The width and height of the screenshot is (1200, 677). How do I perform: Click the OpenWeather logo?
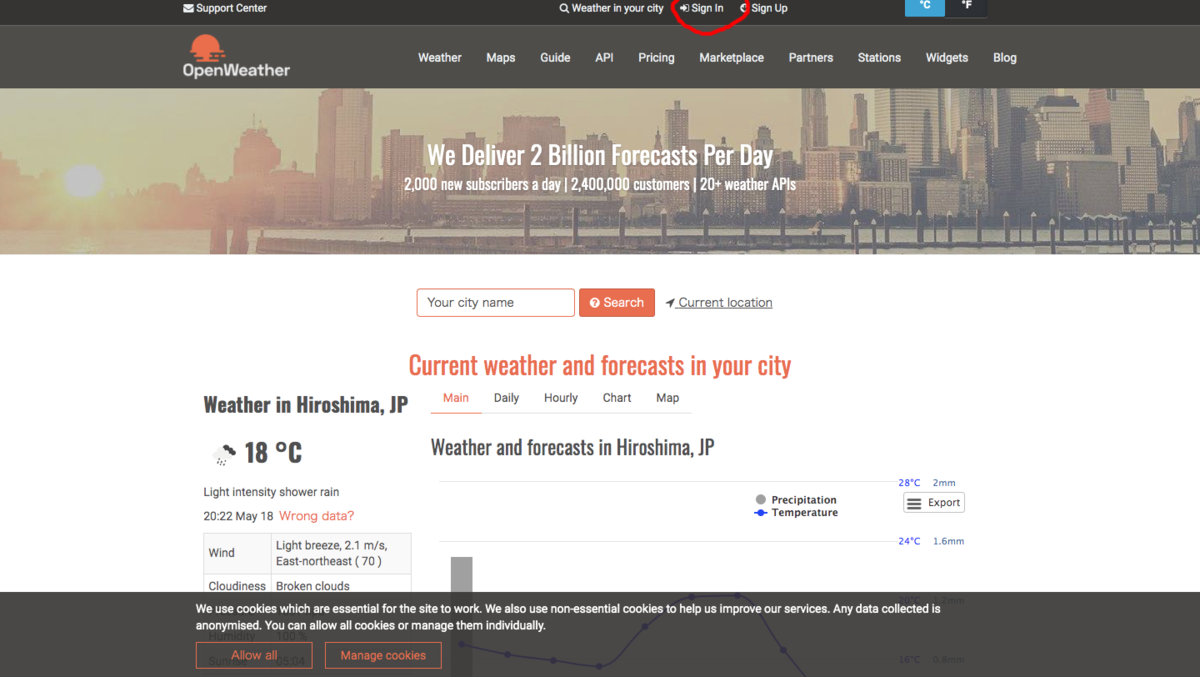click(236, 57)
